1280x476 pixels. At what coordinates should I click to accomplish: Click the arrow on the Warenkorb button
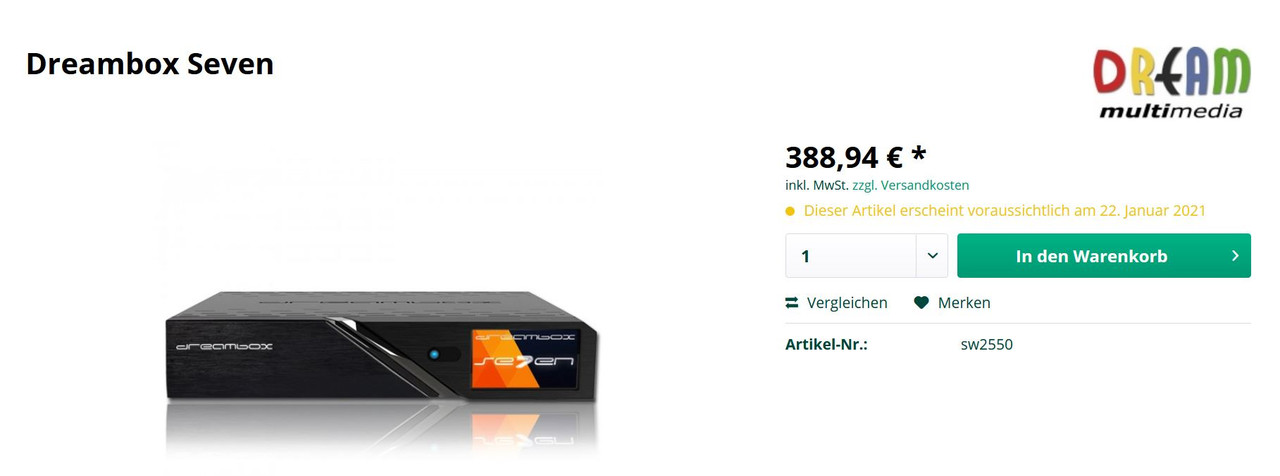1236,256
